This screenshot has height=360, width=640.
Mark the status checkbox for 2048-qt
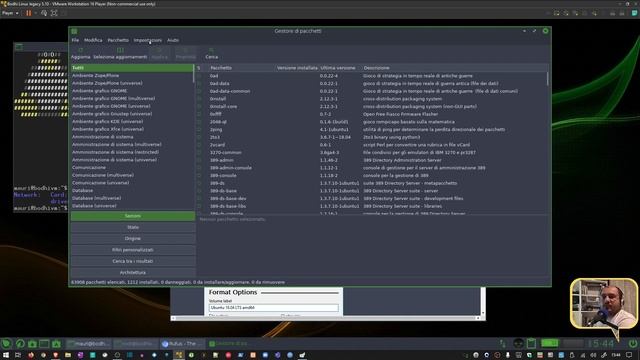(x=199, y=122)
